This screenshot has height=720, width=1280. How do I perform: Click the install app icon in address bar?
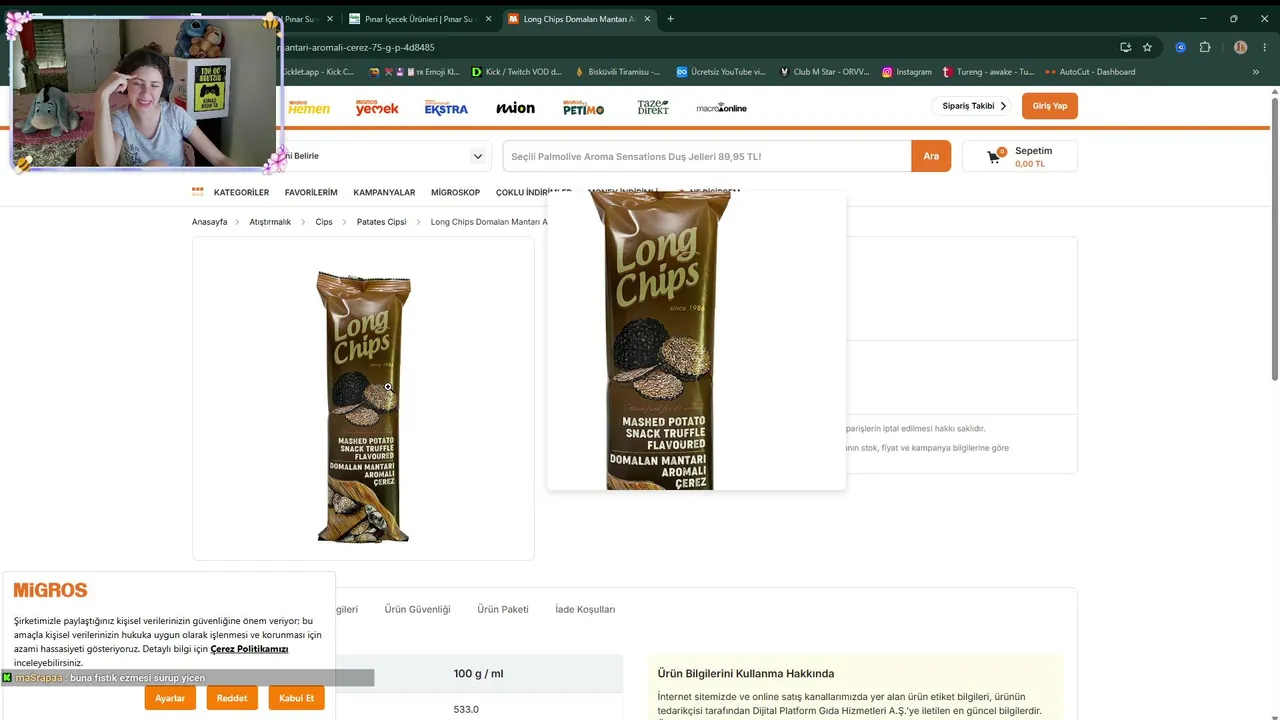1125,47
